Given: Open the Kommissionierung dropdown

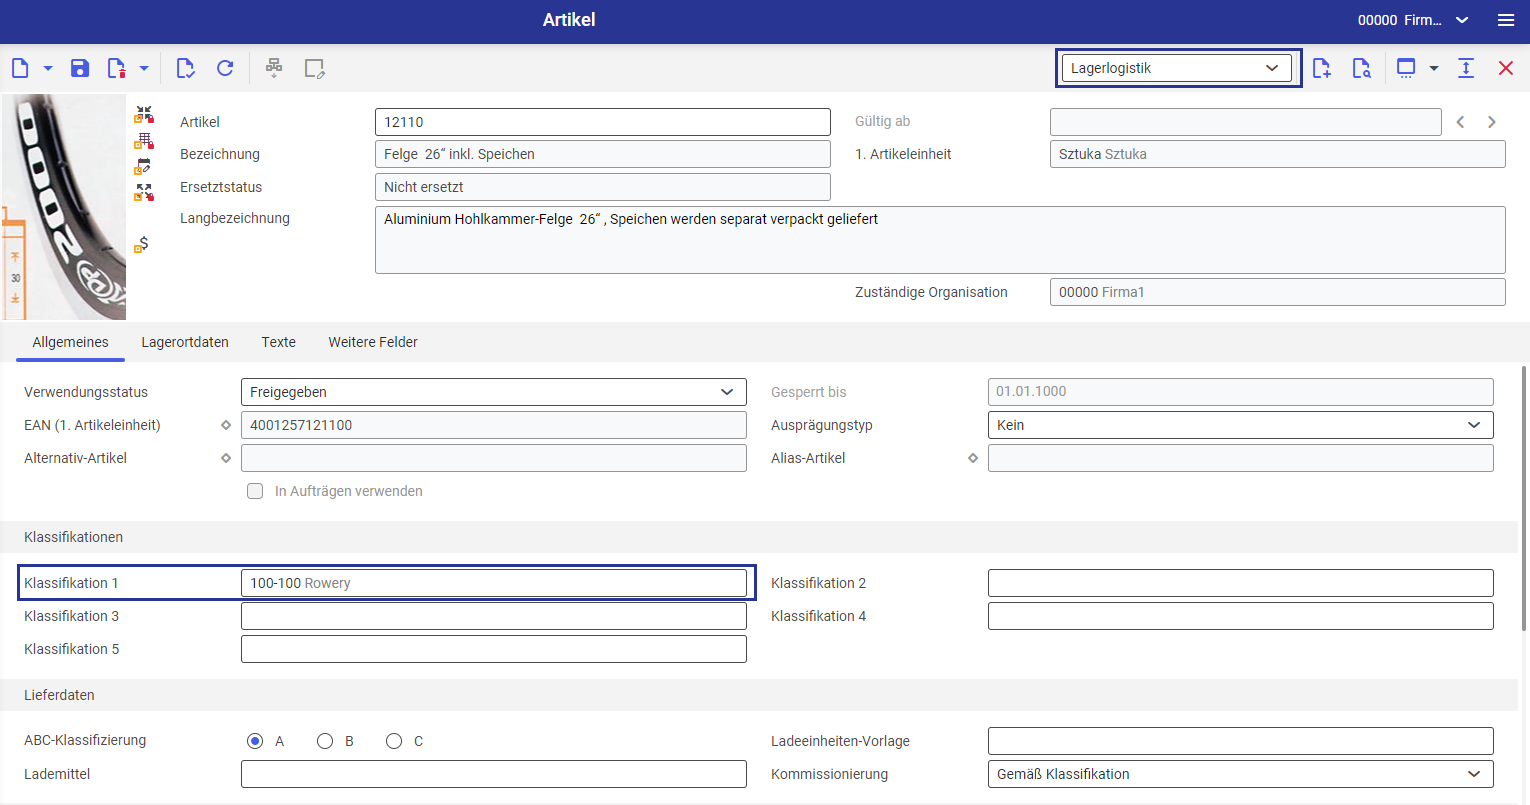Looking at the screenshot, I should pyautogui.click(x=1241, y=774).
